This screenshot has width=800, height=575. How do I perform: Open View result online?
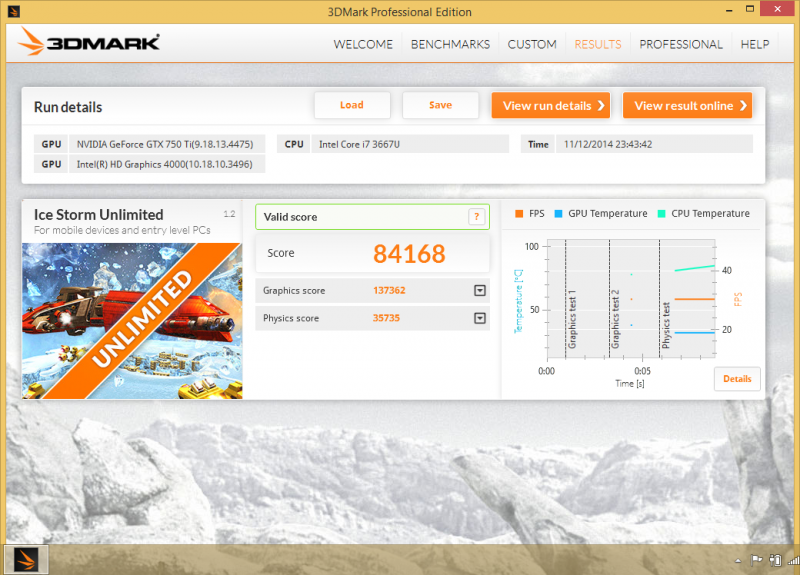[x=687, y=106]
